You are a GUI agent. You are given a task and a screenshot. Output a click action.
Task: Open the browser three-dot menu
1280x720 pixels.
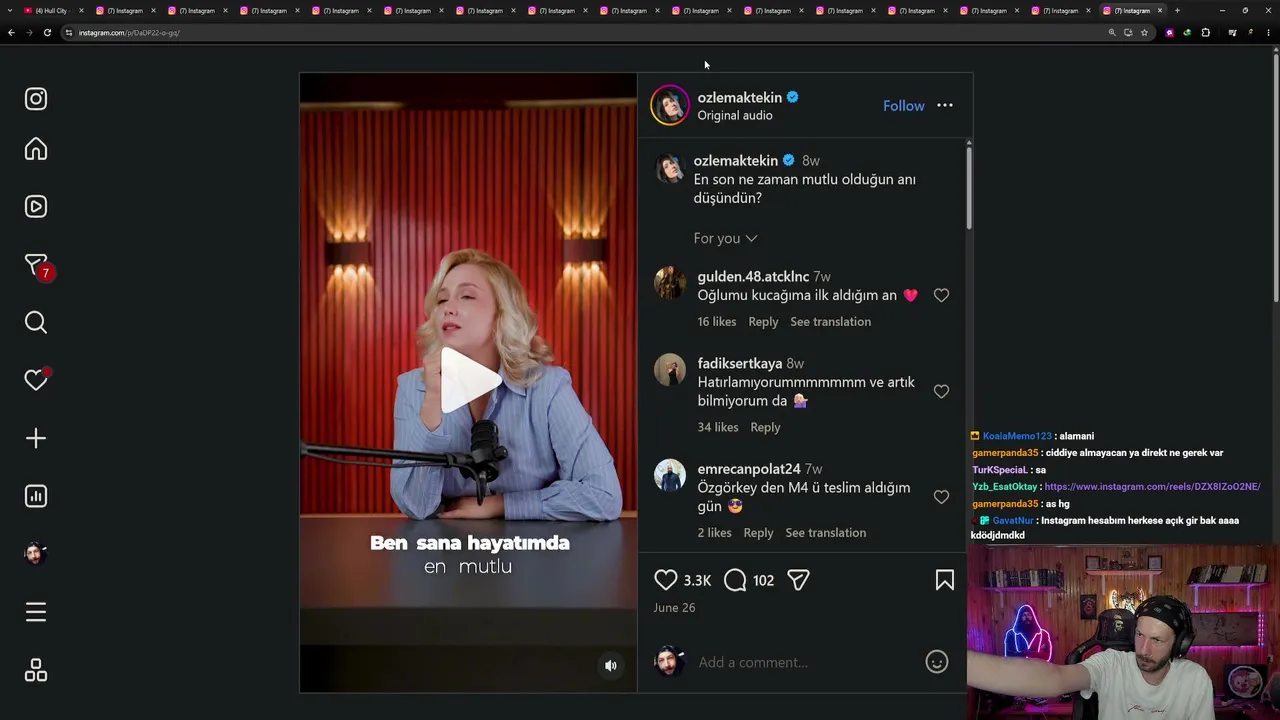tap(1269, 33)
